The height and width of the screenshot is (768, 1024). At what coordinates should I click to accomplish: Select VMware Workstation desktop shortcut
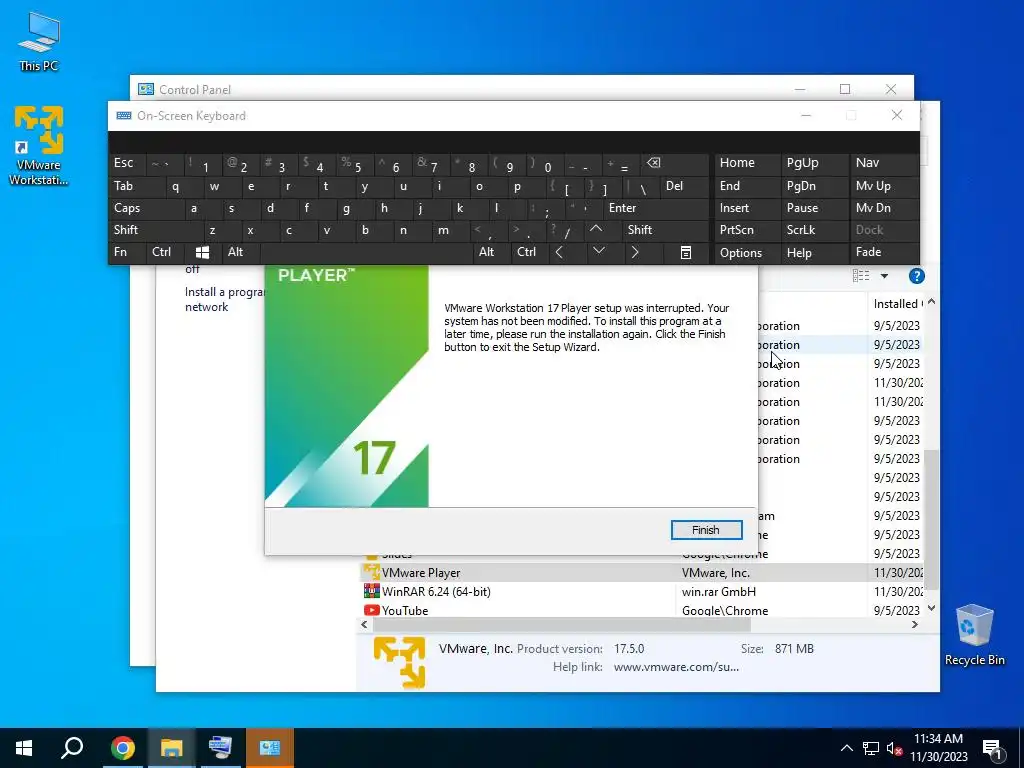coord(39,145)
